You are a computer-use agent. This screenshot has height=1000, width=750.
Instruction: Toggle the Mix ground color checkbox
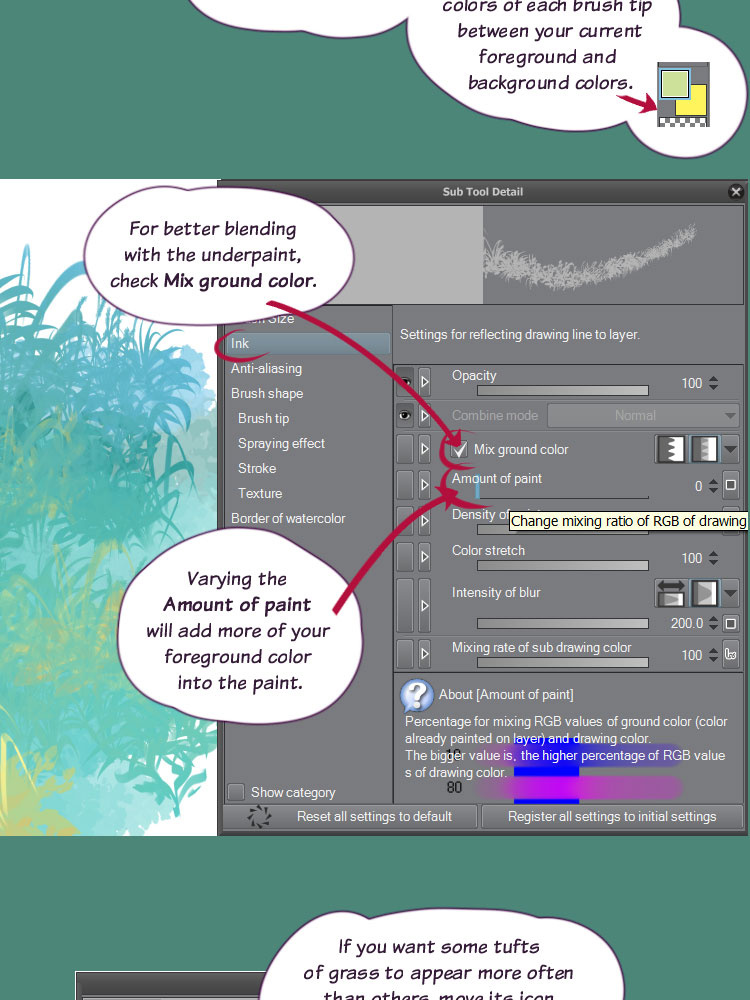pos(460,450)
